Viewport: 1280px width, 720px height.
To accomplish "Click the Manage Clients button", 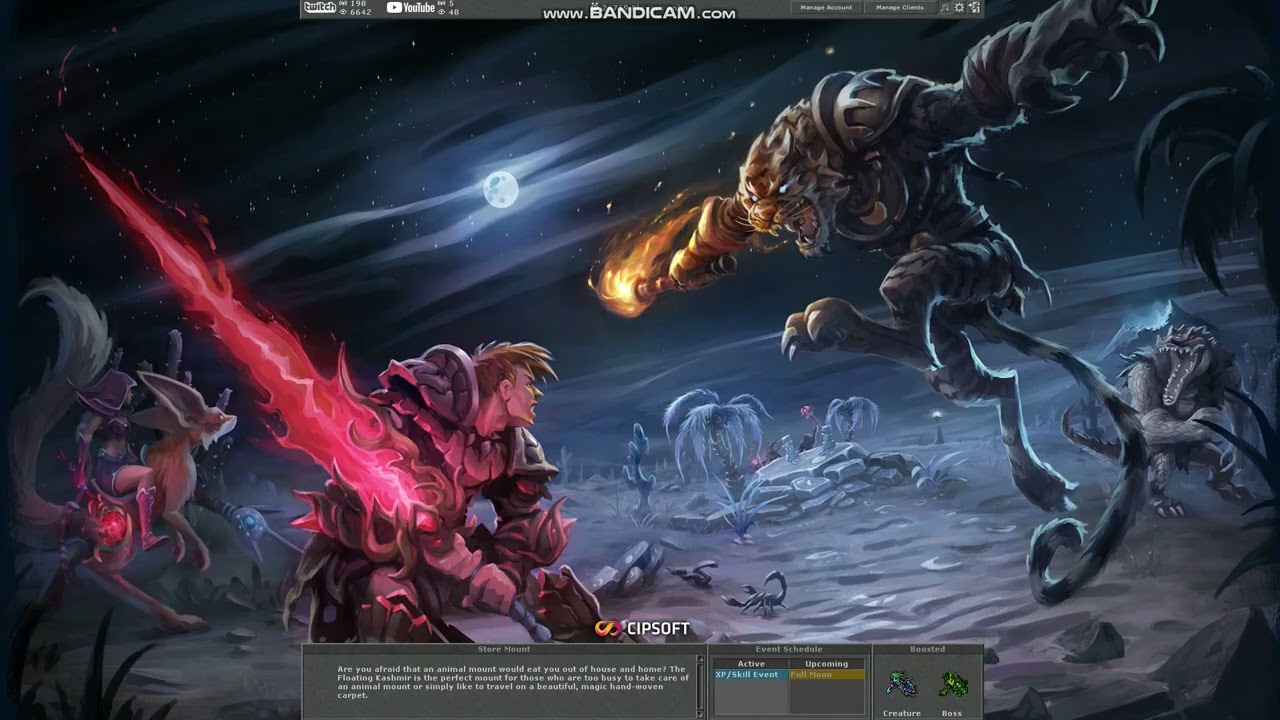I will coord(899,7).
